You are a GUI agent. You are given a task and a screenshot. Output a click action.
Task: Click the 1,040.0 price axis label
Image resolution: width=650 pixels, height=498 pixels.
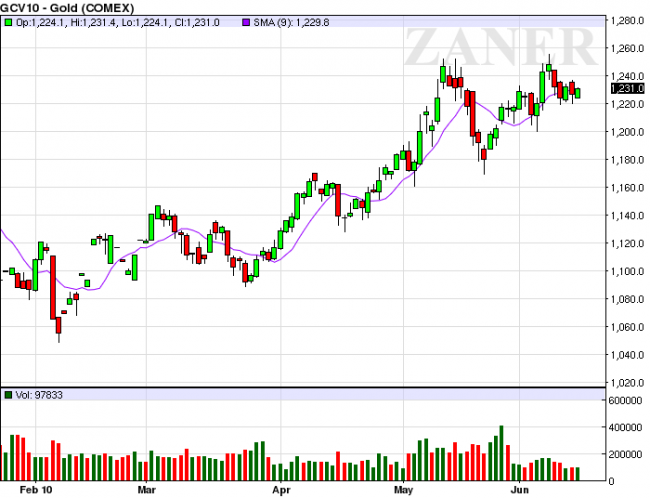pyautogui.click(x=627, y=355)
